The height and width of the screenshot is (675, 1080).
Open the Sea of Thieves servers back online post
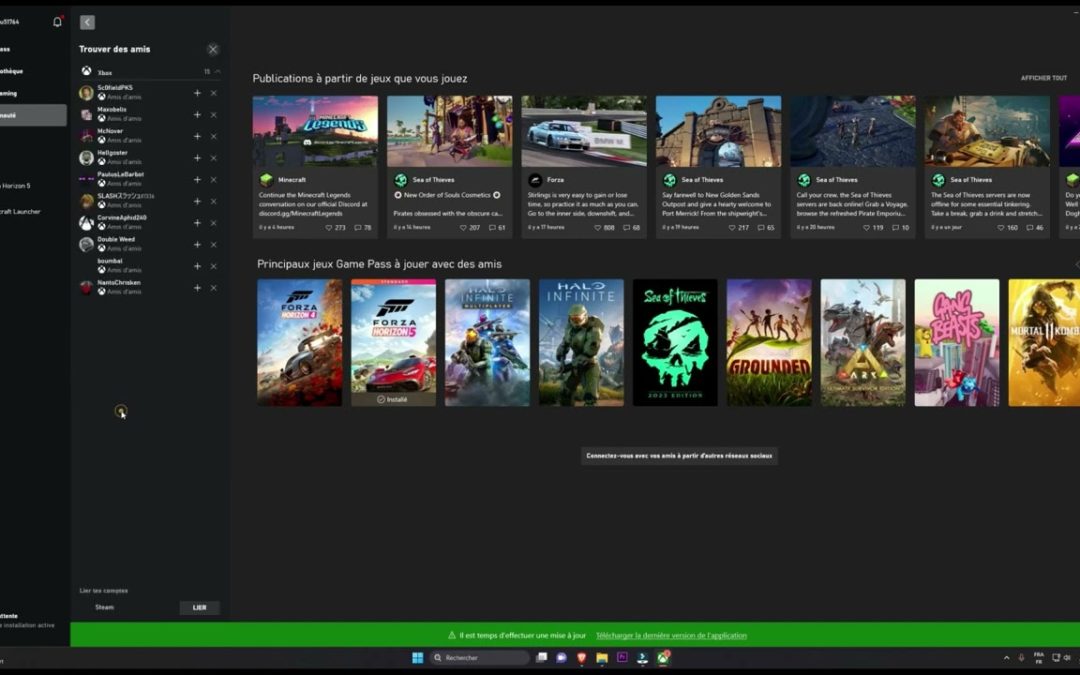[853, 167]
